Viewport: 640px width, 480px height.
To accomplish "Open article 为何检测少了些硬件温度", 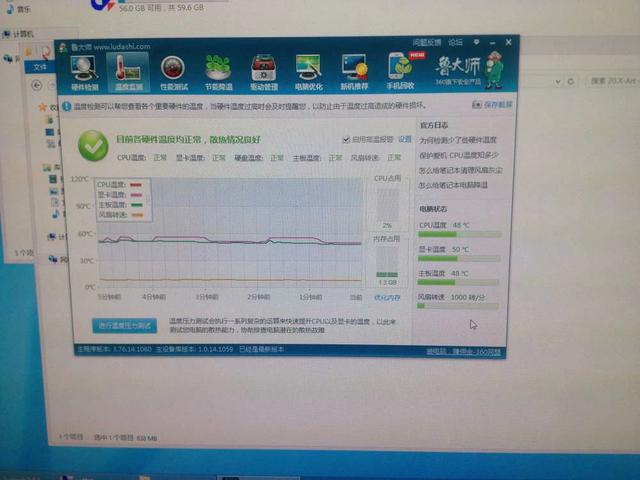I will point(457,140).
